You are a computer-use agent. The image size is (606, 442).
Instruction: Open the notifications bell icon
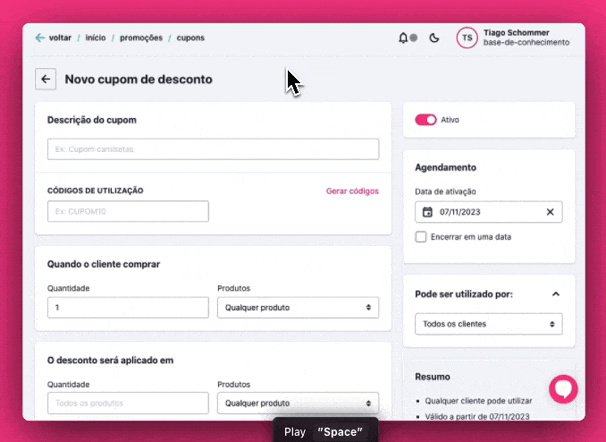(403, 38)
